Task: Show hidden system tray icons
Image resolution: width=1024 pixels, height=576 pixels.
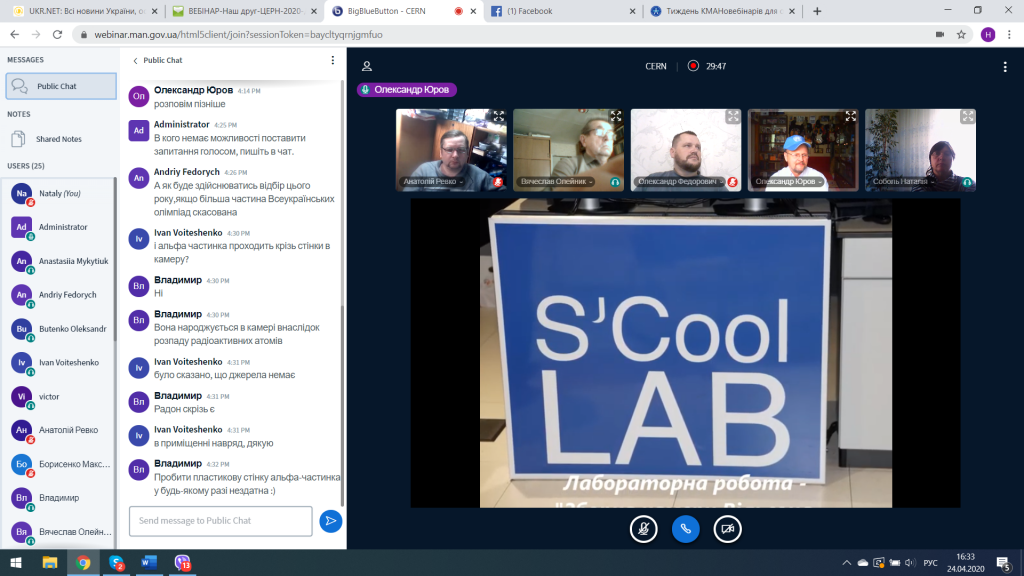Action: (846, 562)
